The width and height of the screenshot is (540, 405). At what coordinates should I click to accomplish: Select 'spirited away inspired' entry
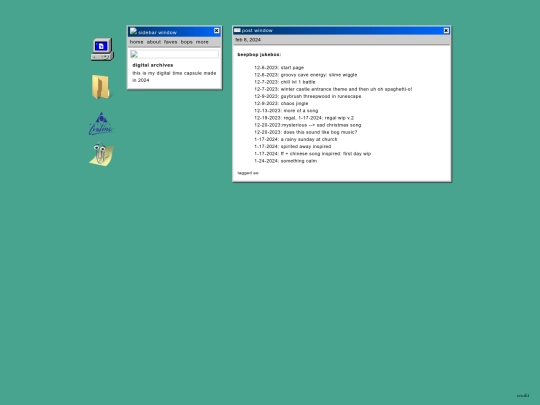click(x=293, y=147)
